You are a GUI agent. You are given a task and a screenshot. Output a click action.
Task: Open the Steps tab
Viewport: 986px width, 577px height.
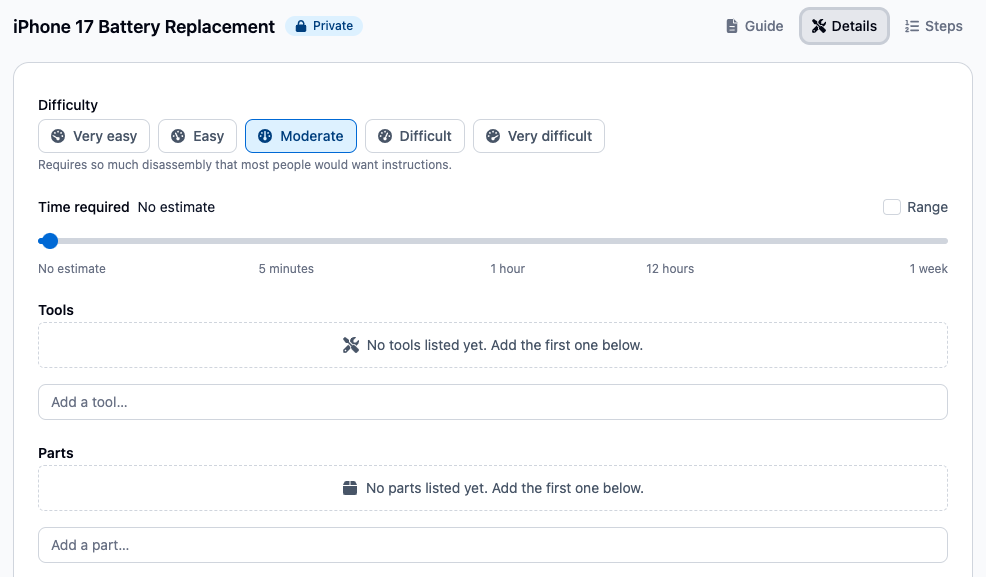point(934,26)
